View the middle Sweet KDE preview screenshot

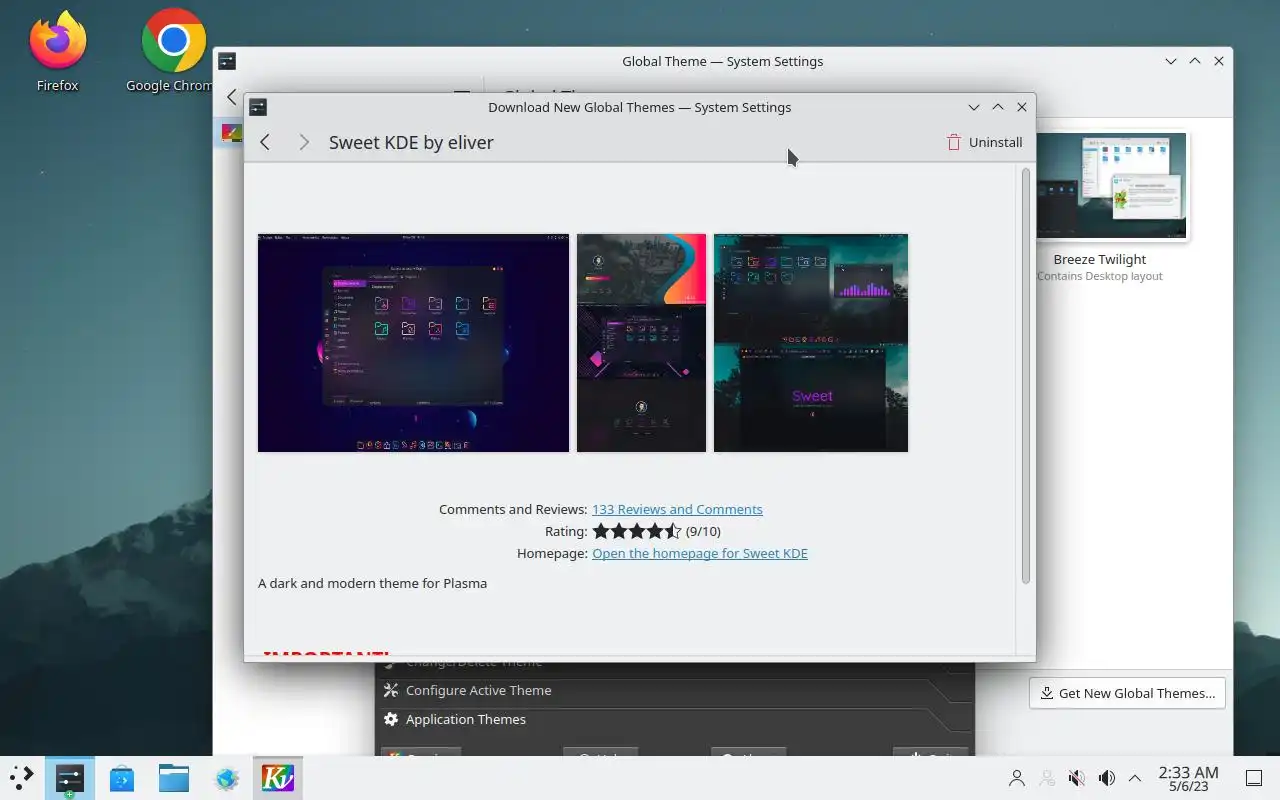(641, 343)
